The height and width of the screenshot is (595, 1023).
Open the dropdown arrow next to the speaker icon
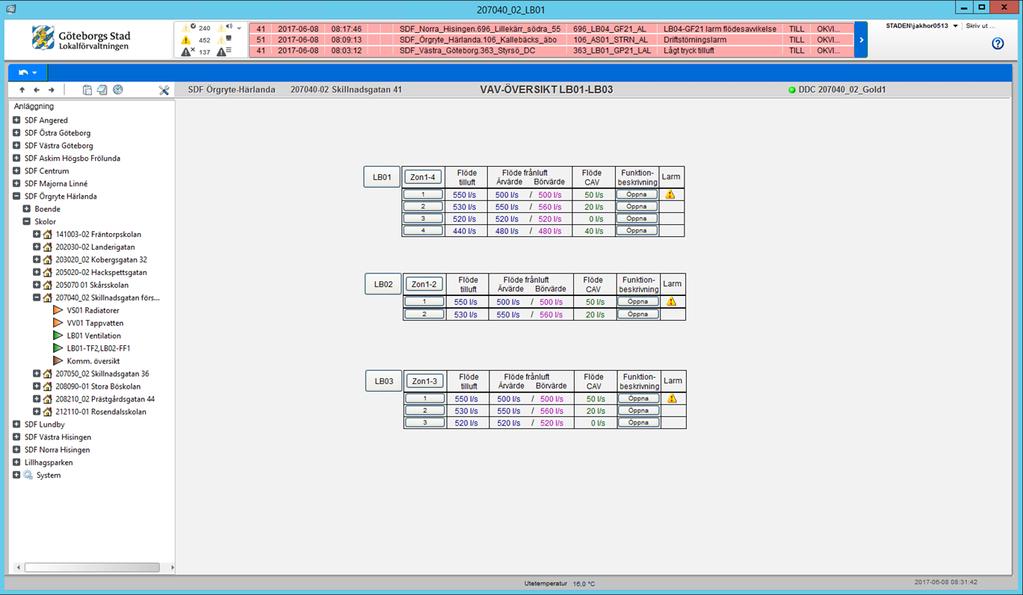(x=239, y=28)
